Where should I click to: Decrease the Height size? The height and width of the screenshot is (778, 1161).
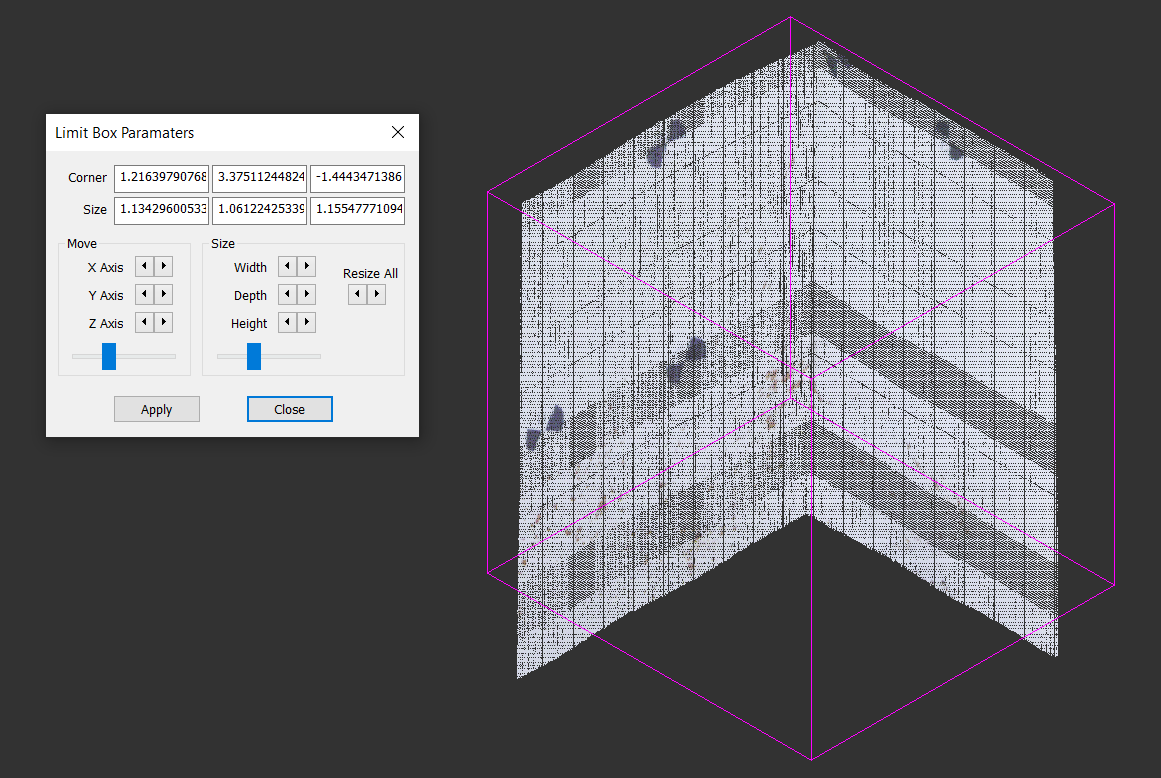pyautogui.click(x=288, y=322)
